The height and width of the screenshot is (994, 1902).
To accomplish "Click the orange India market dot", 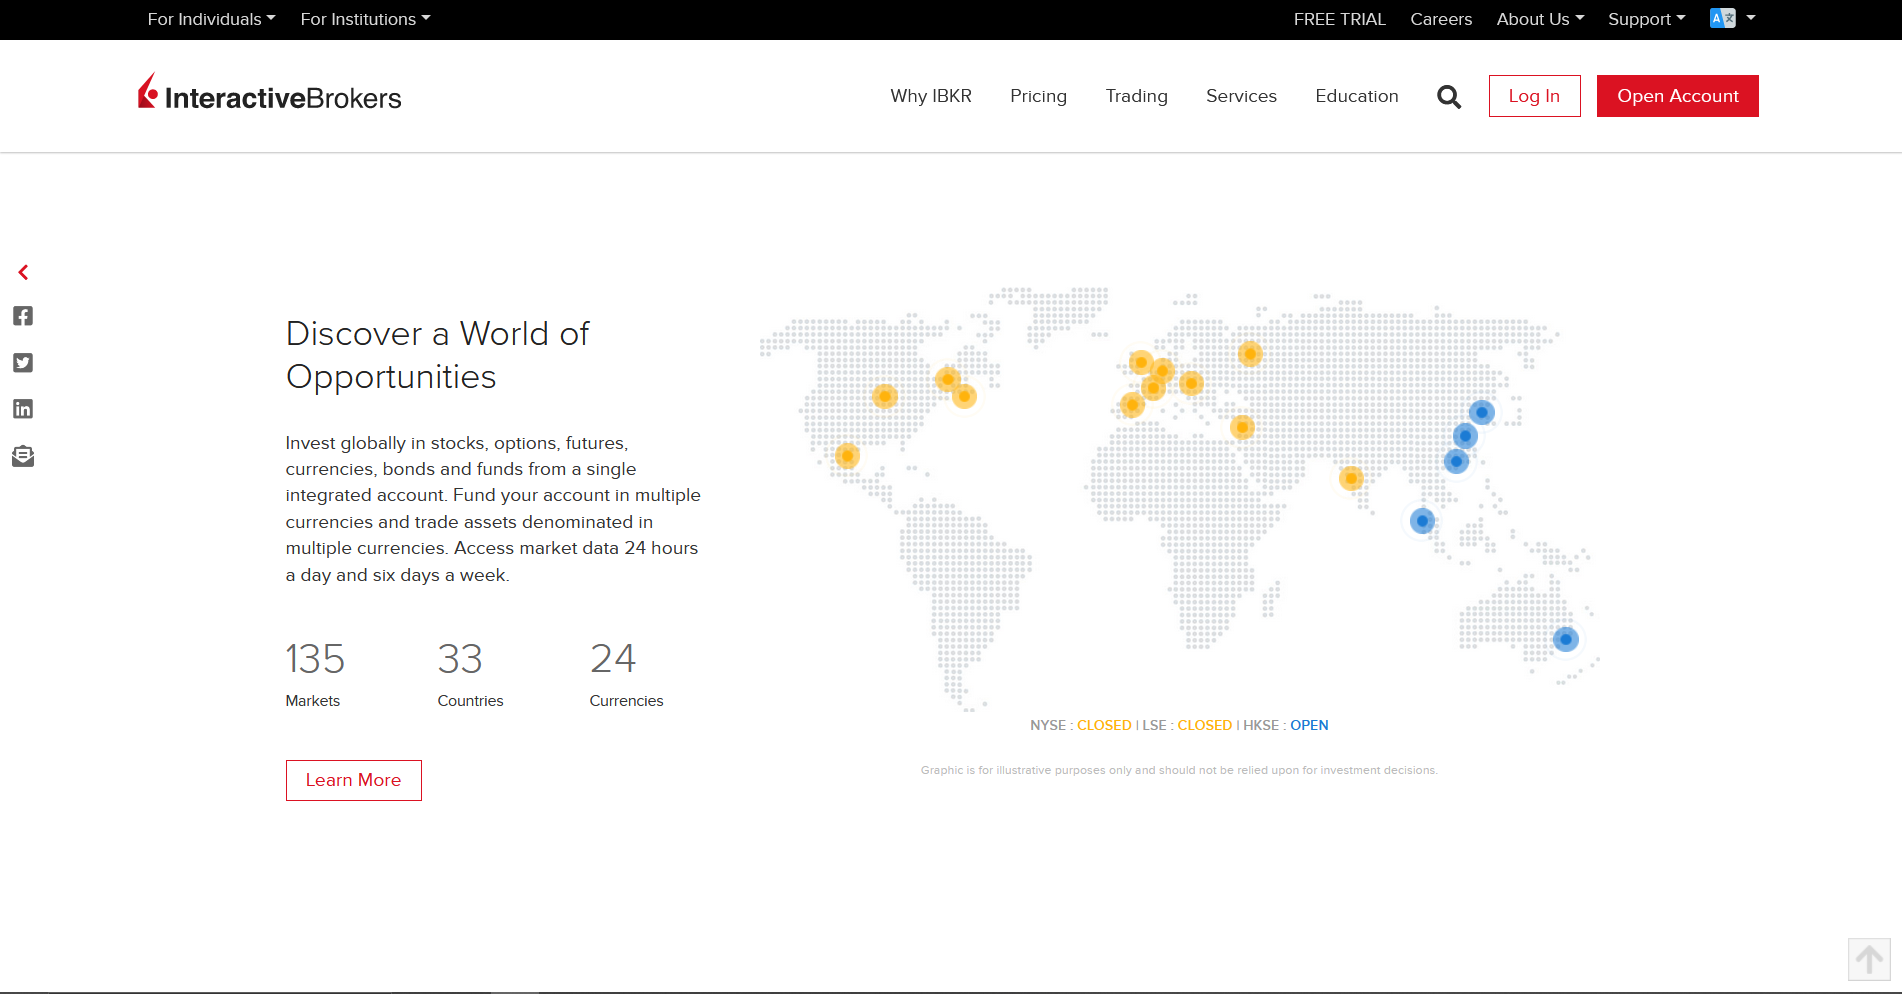I will click(1351, 478).
